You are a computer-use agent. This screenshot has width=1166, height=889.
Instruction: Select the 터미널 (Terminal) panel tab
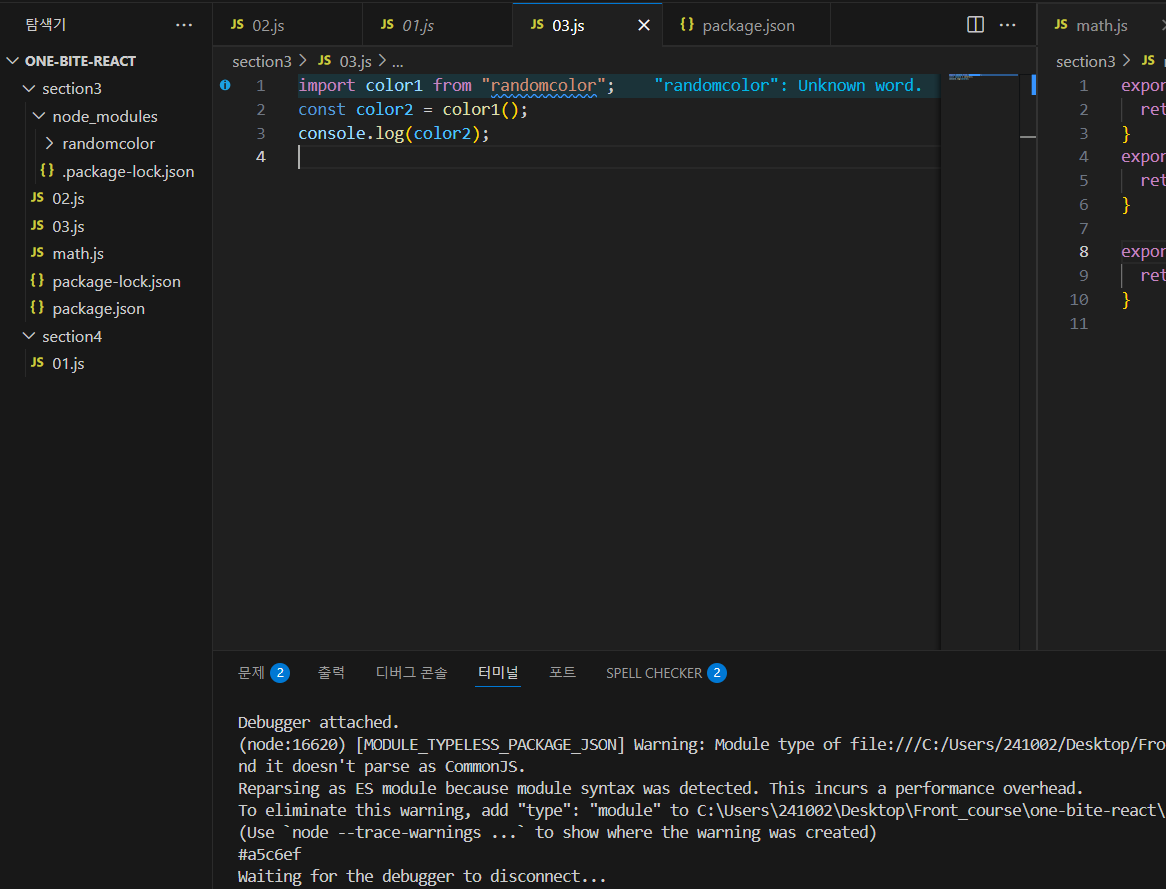click(x=497, y=673)
